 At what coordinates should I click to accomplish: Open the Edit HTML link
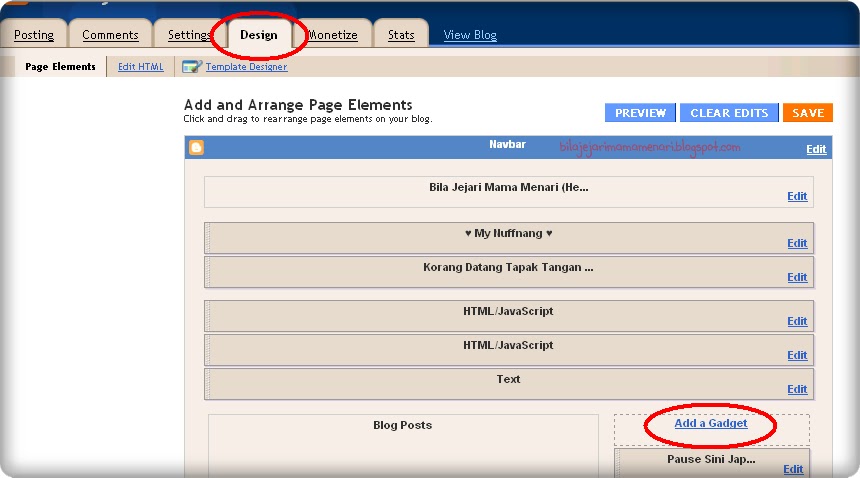click(141, 66)
